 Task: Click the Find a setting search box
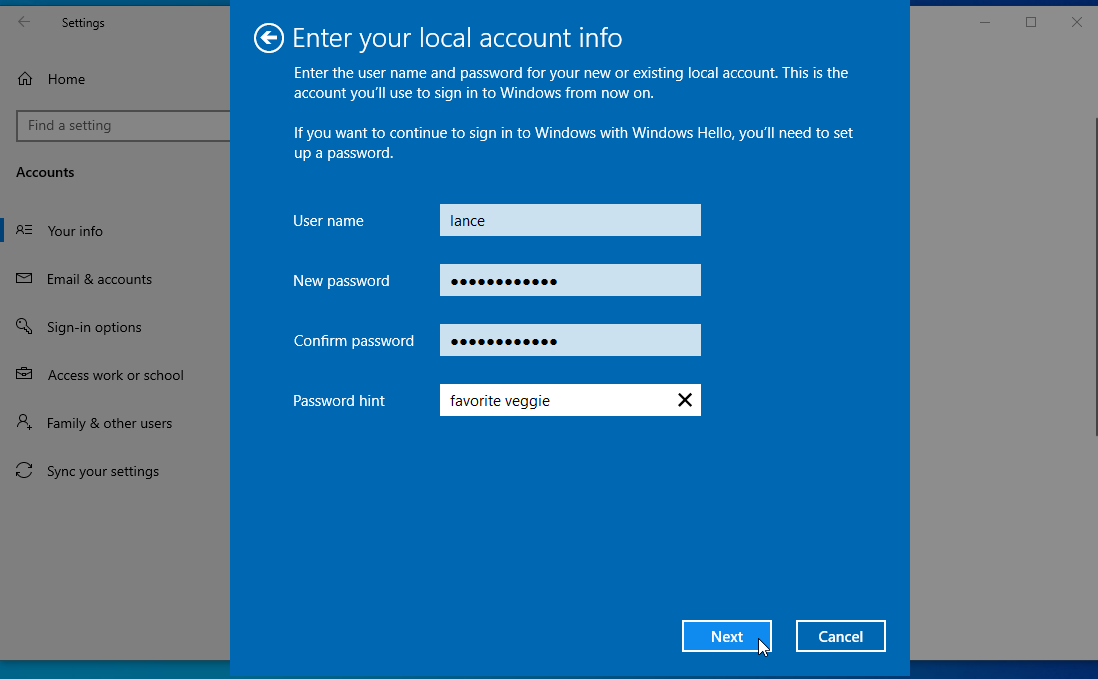pyautogui.click(x=123, y=126)
